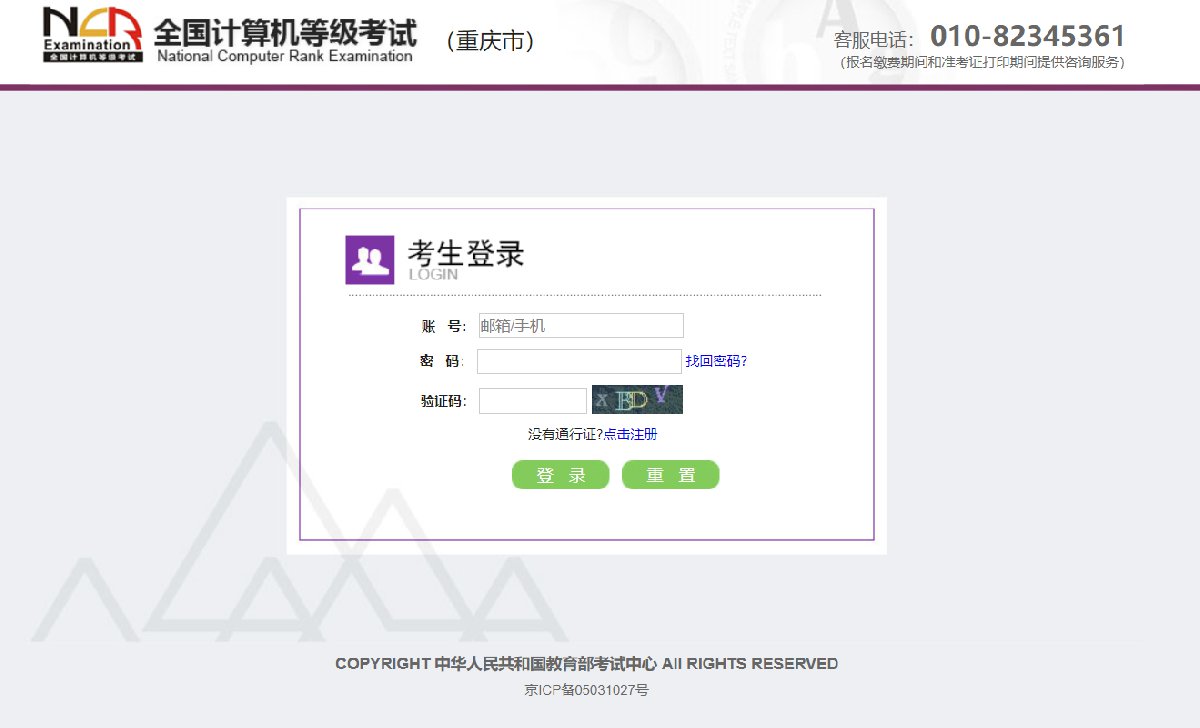Click the 全国计算机等级考试 site title
1200x728 pixels.
[x=285, y=34]
